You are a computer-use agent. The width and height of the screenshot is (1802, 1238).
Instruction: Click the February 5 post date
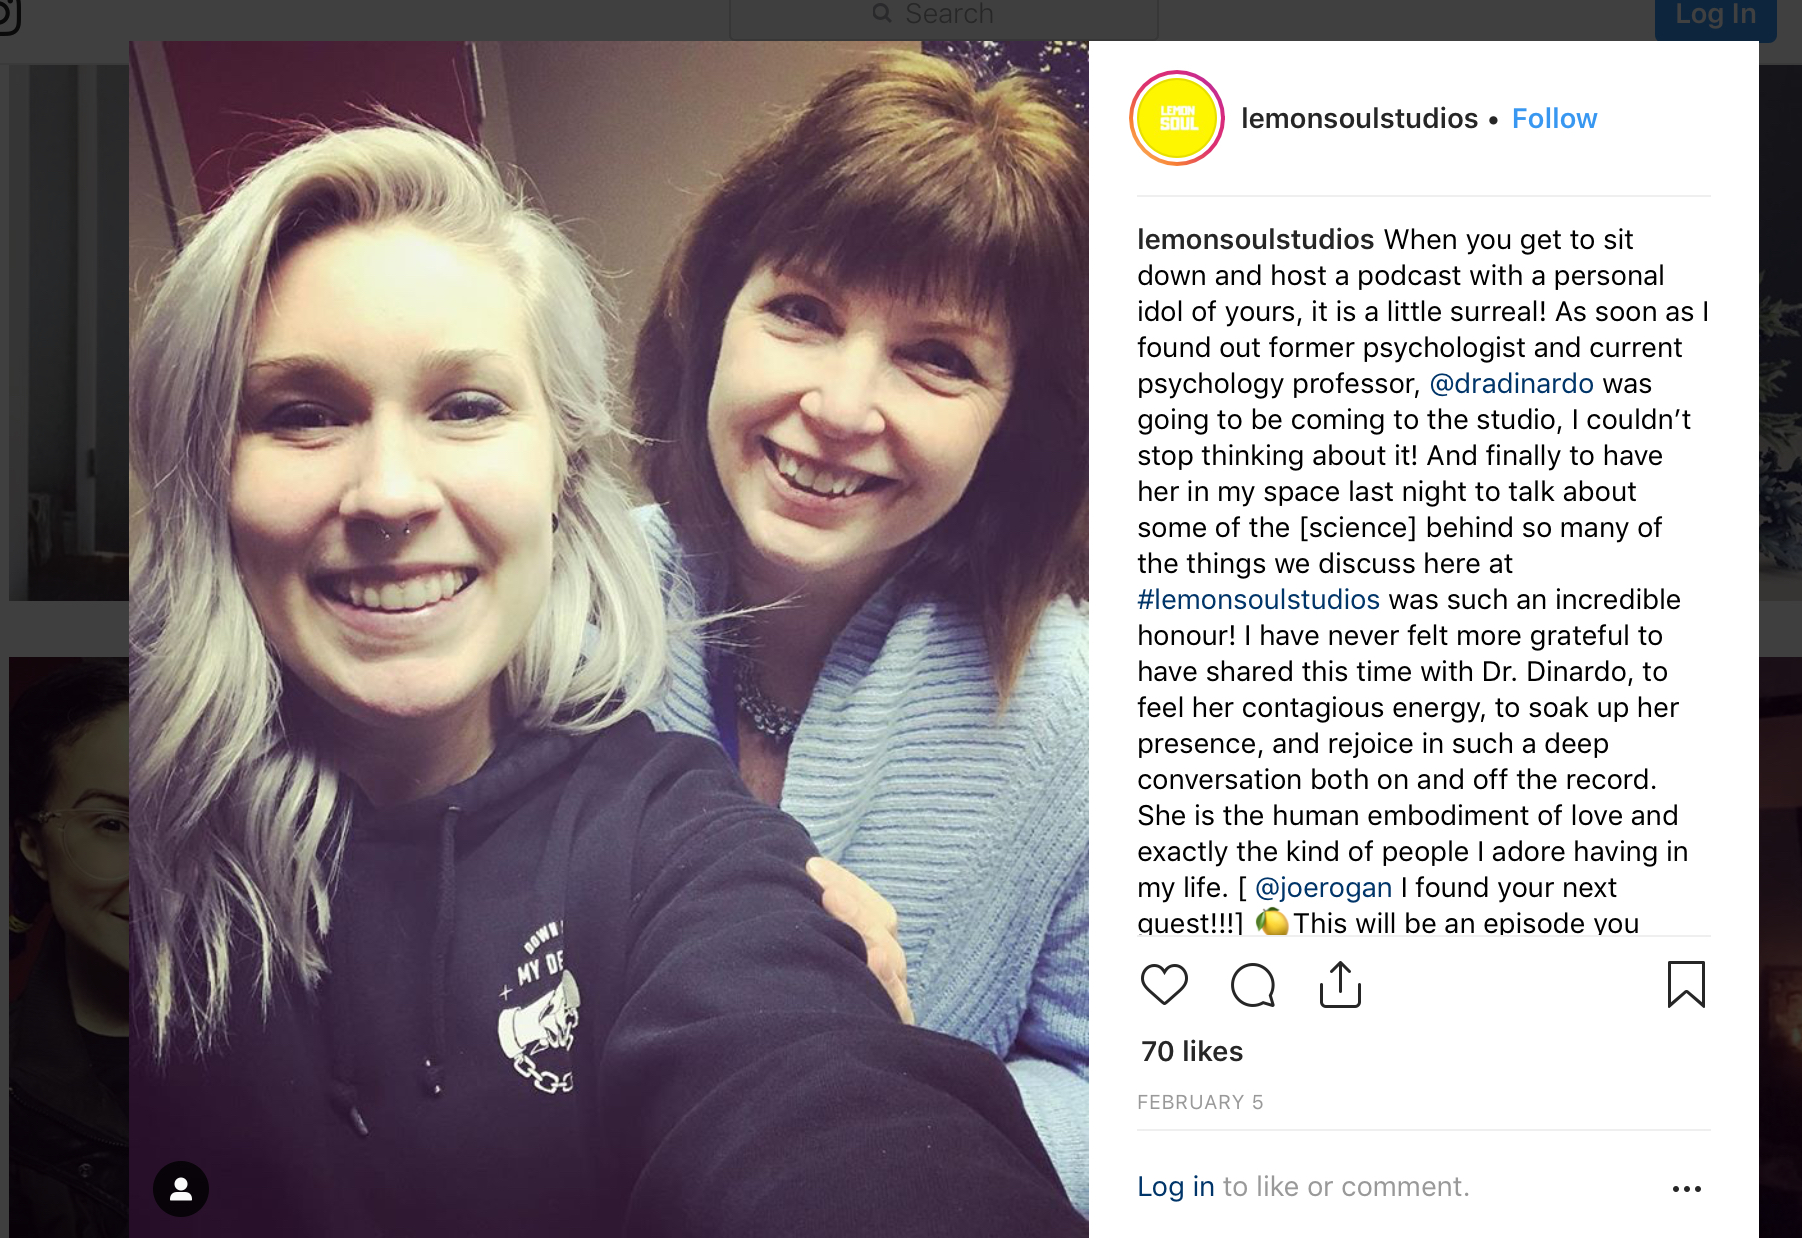coord(1200,1102)
